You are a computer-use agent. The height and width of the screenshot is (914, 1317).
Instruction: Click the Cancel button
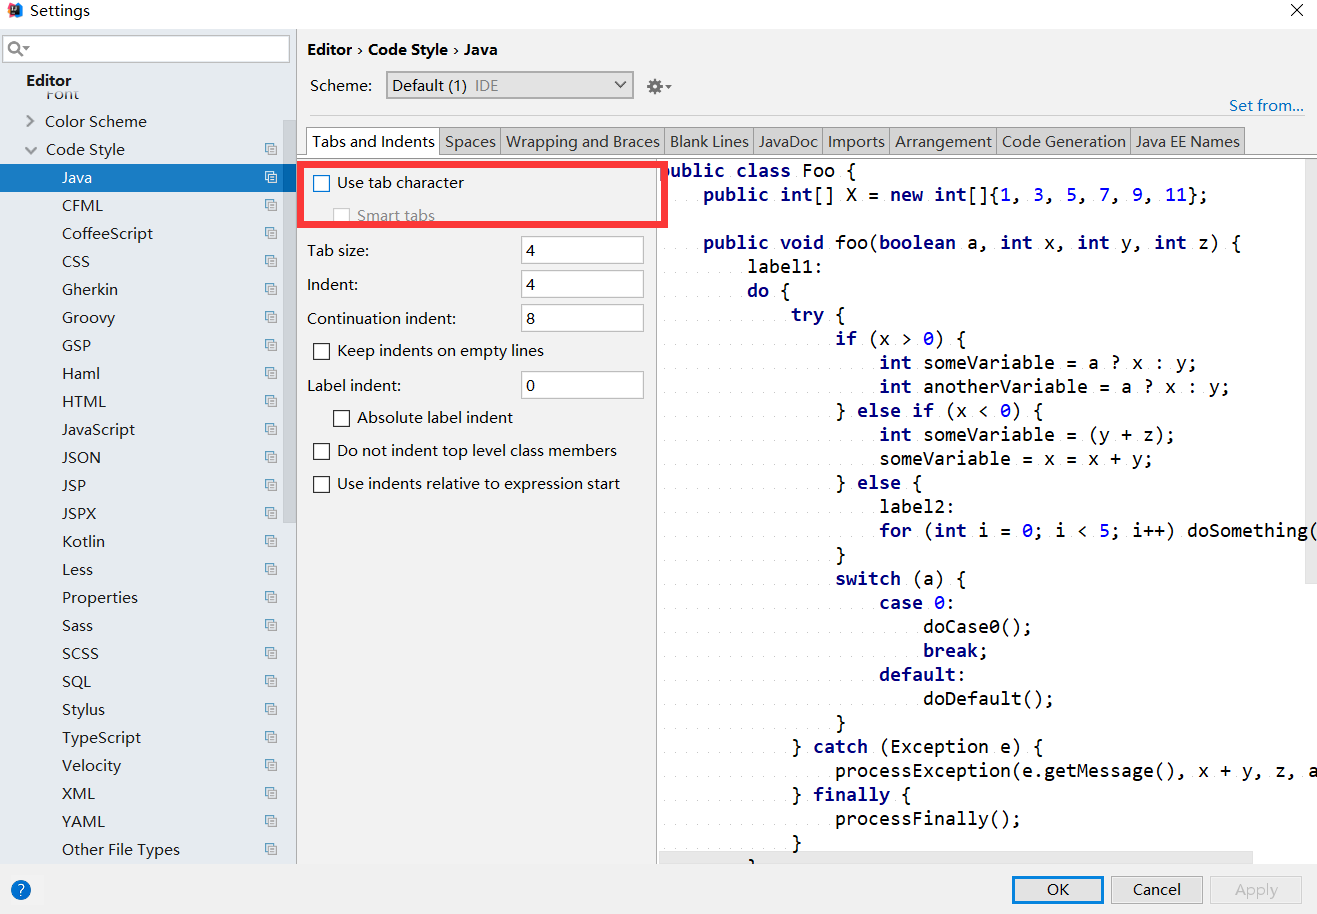1156,890
